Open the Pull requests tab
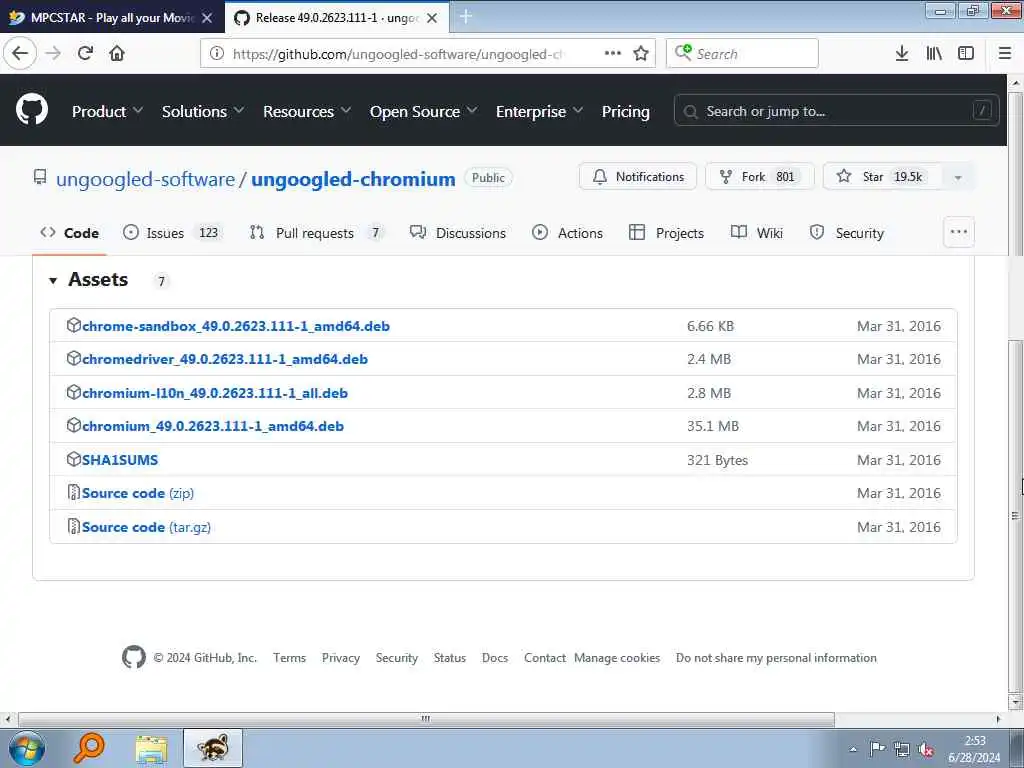This screenshot has height=768, width=1024. click(x=317, y=232)
